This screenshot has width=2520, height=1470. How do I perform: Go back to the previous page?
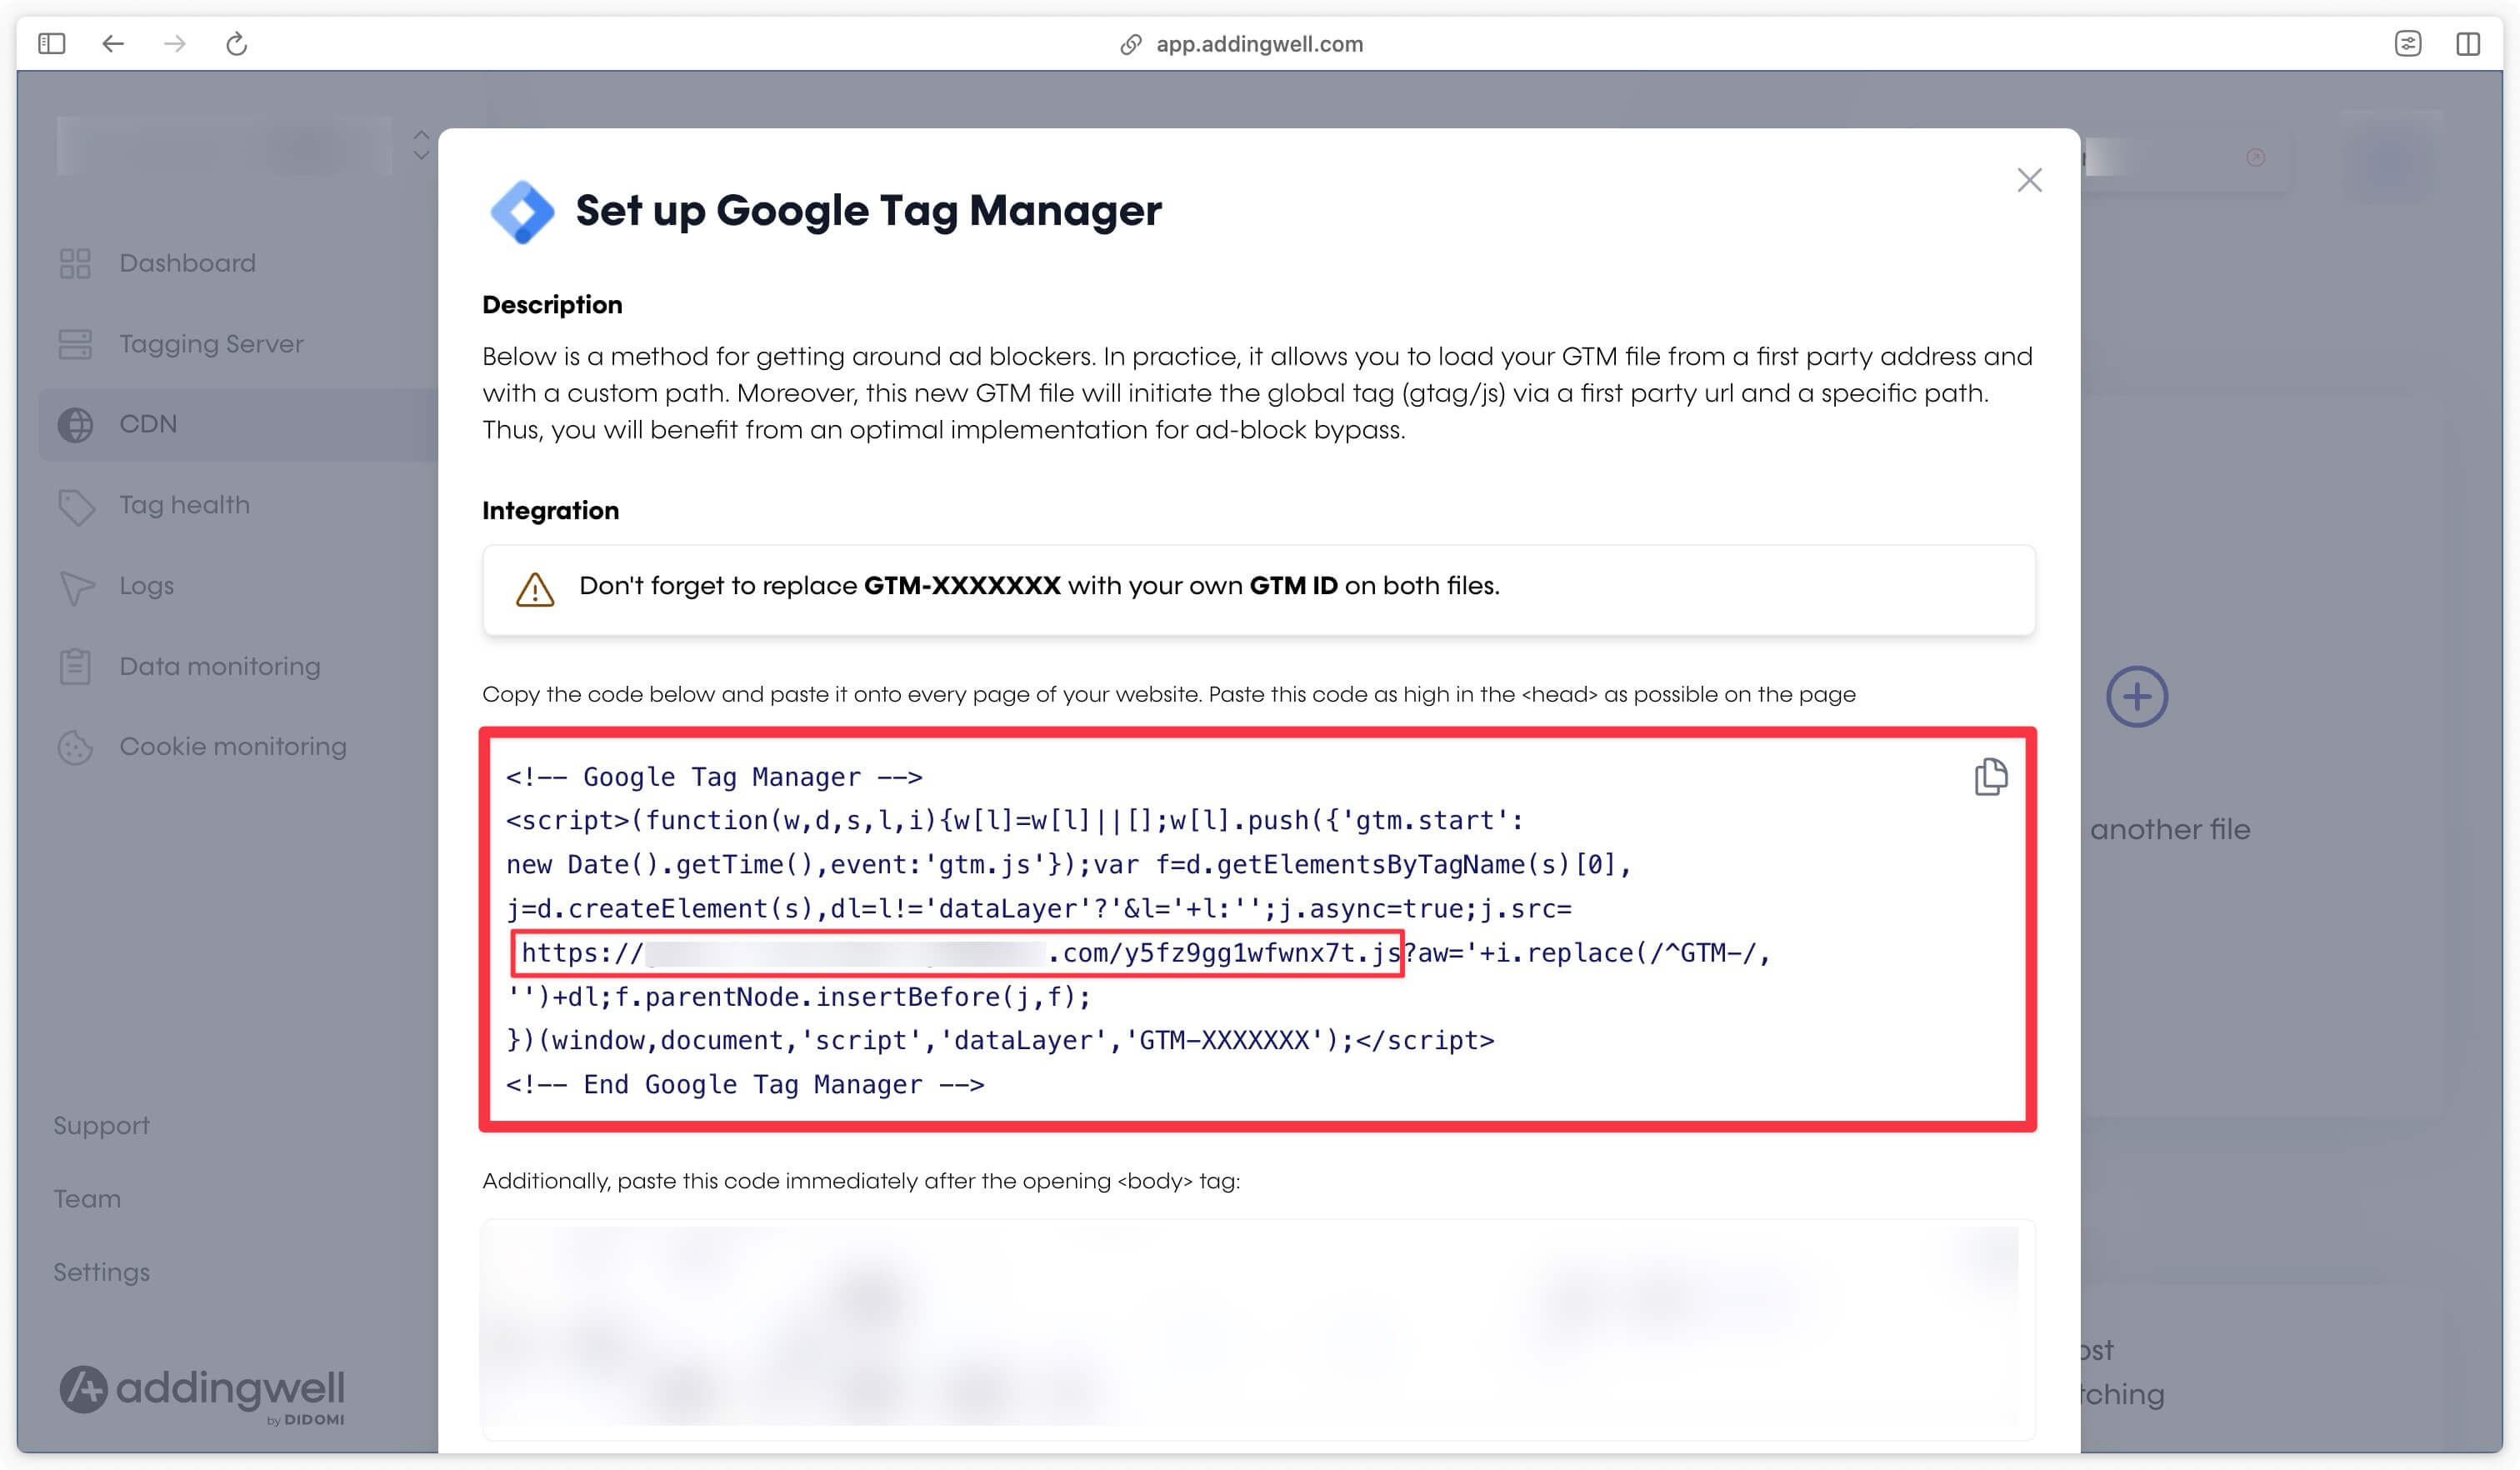113,44
